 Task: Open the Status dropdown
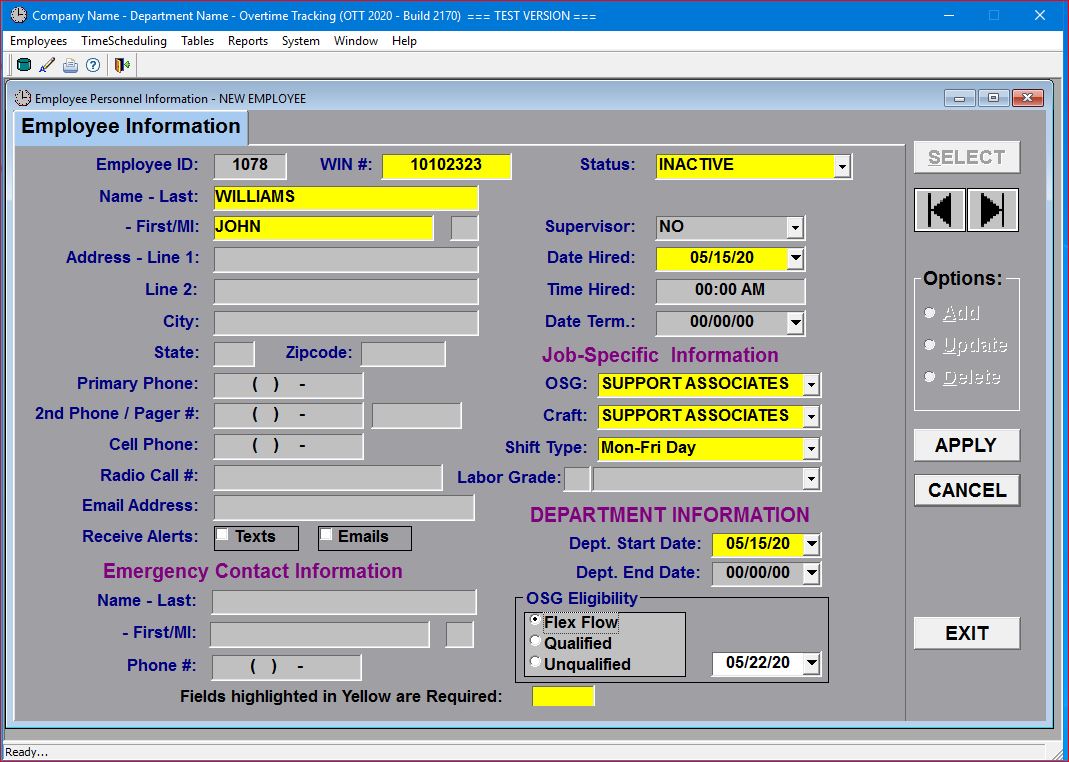pos(842,167)
